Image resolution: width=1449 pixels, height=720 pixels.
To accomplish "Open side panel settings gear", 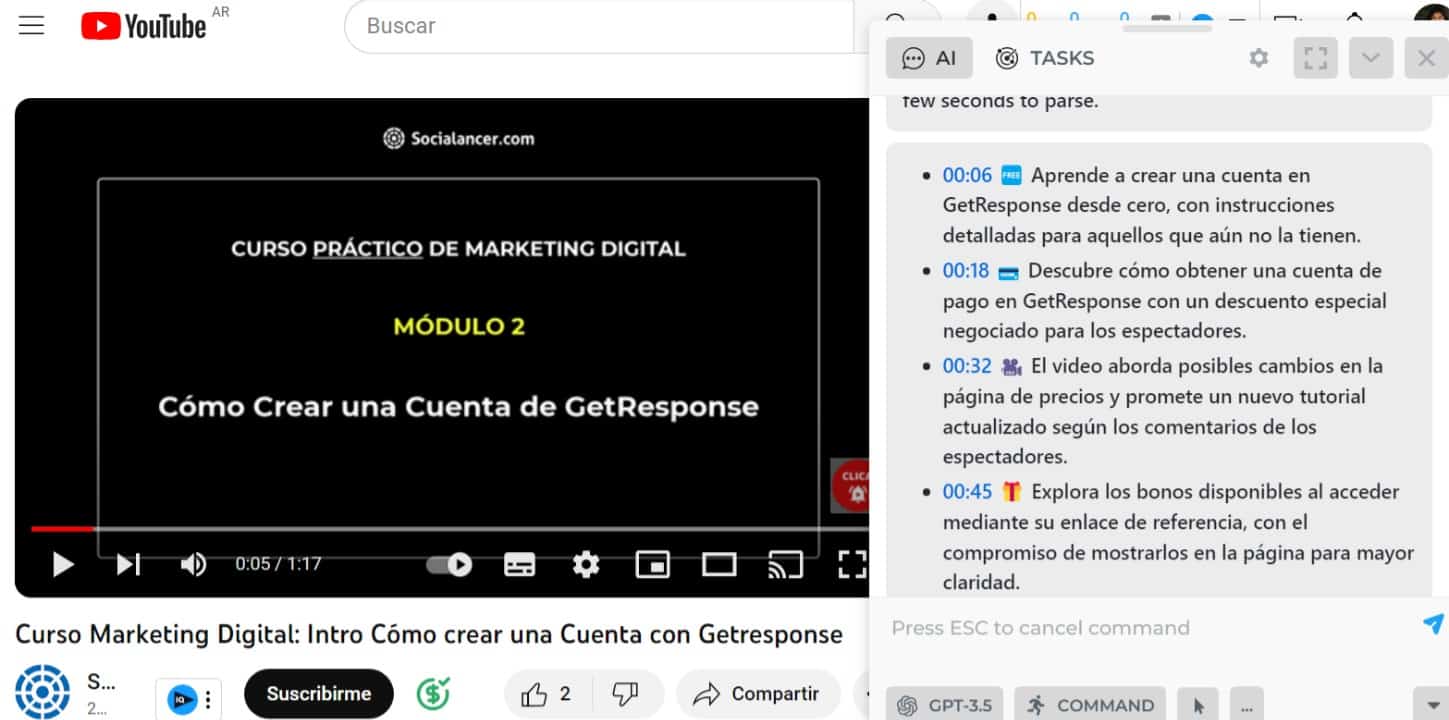I will tap(1259, 58).
